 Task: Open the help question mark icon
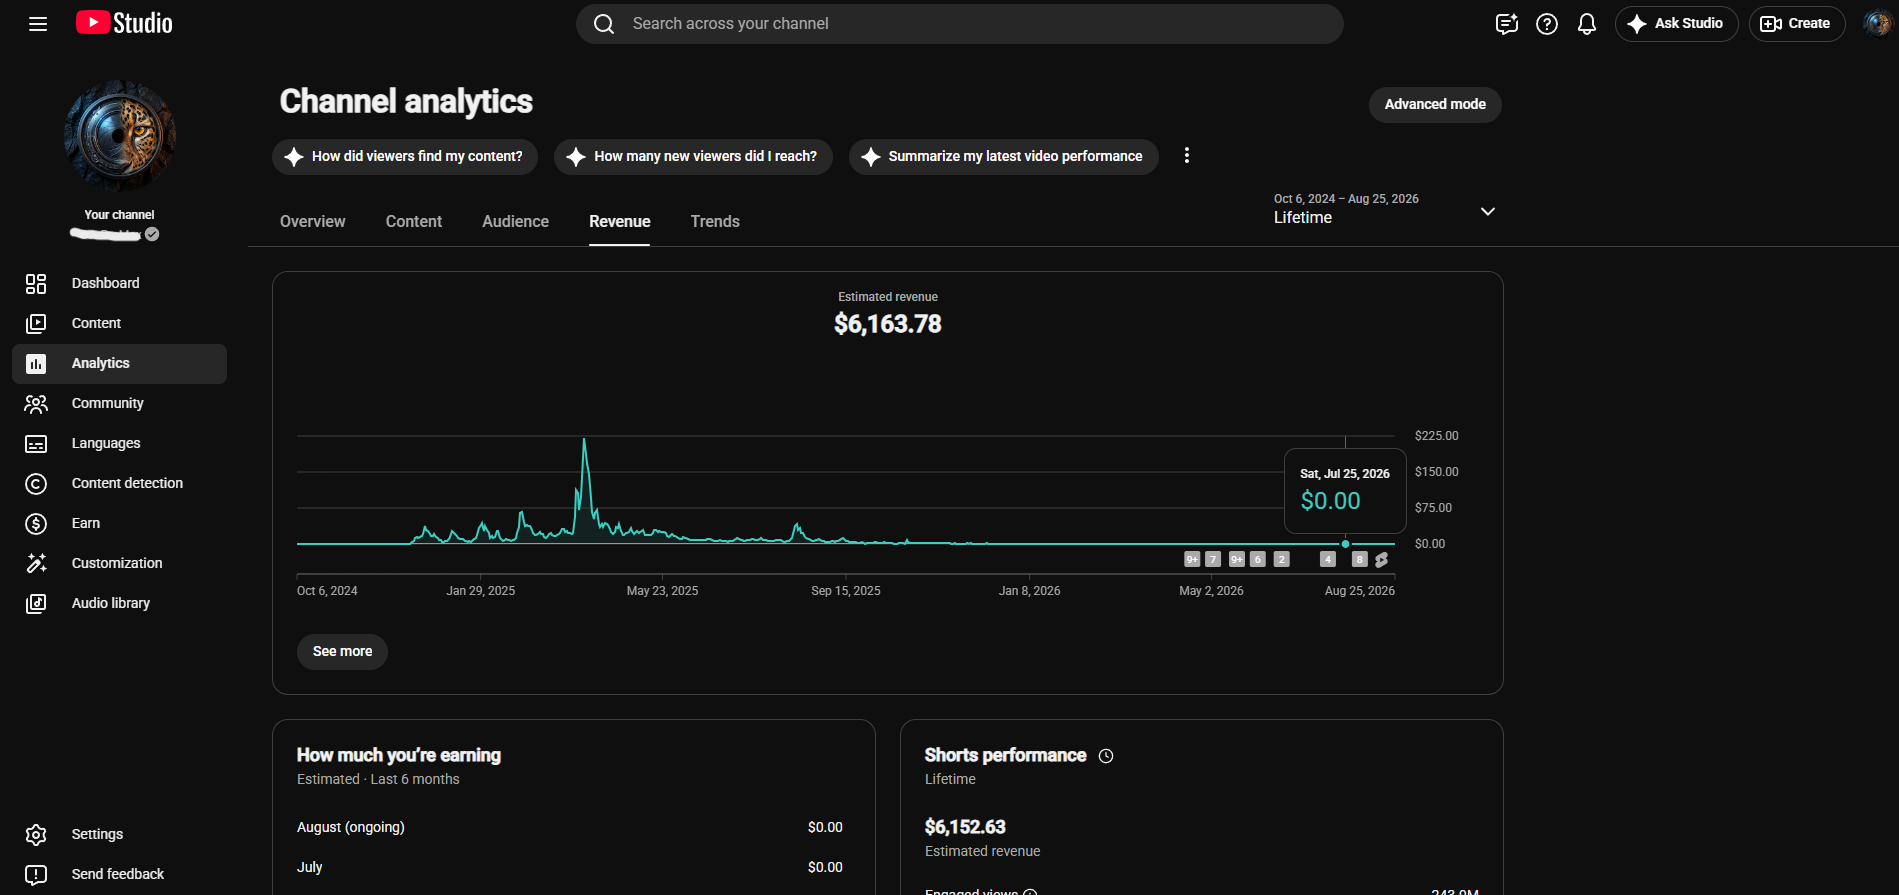[x=1546, y=24]
